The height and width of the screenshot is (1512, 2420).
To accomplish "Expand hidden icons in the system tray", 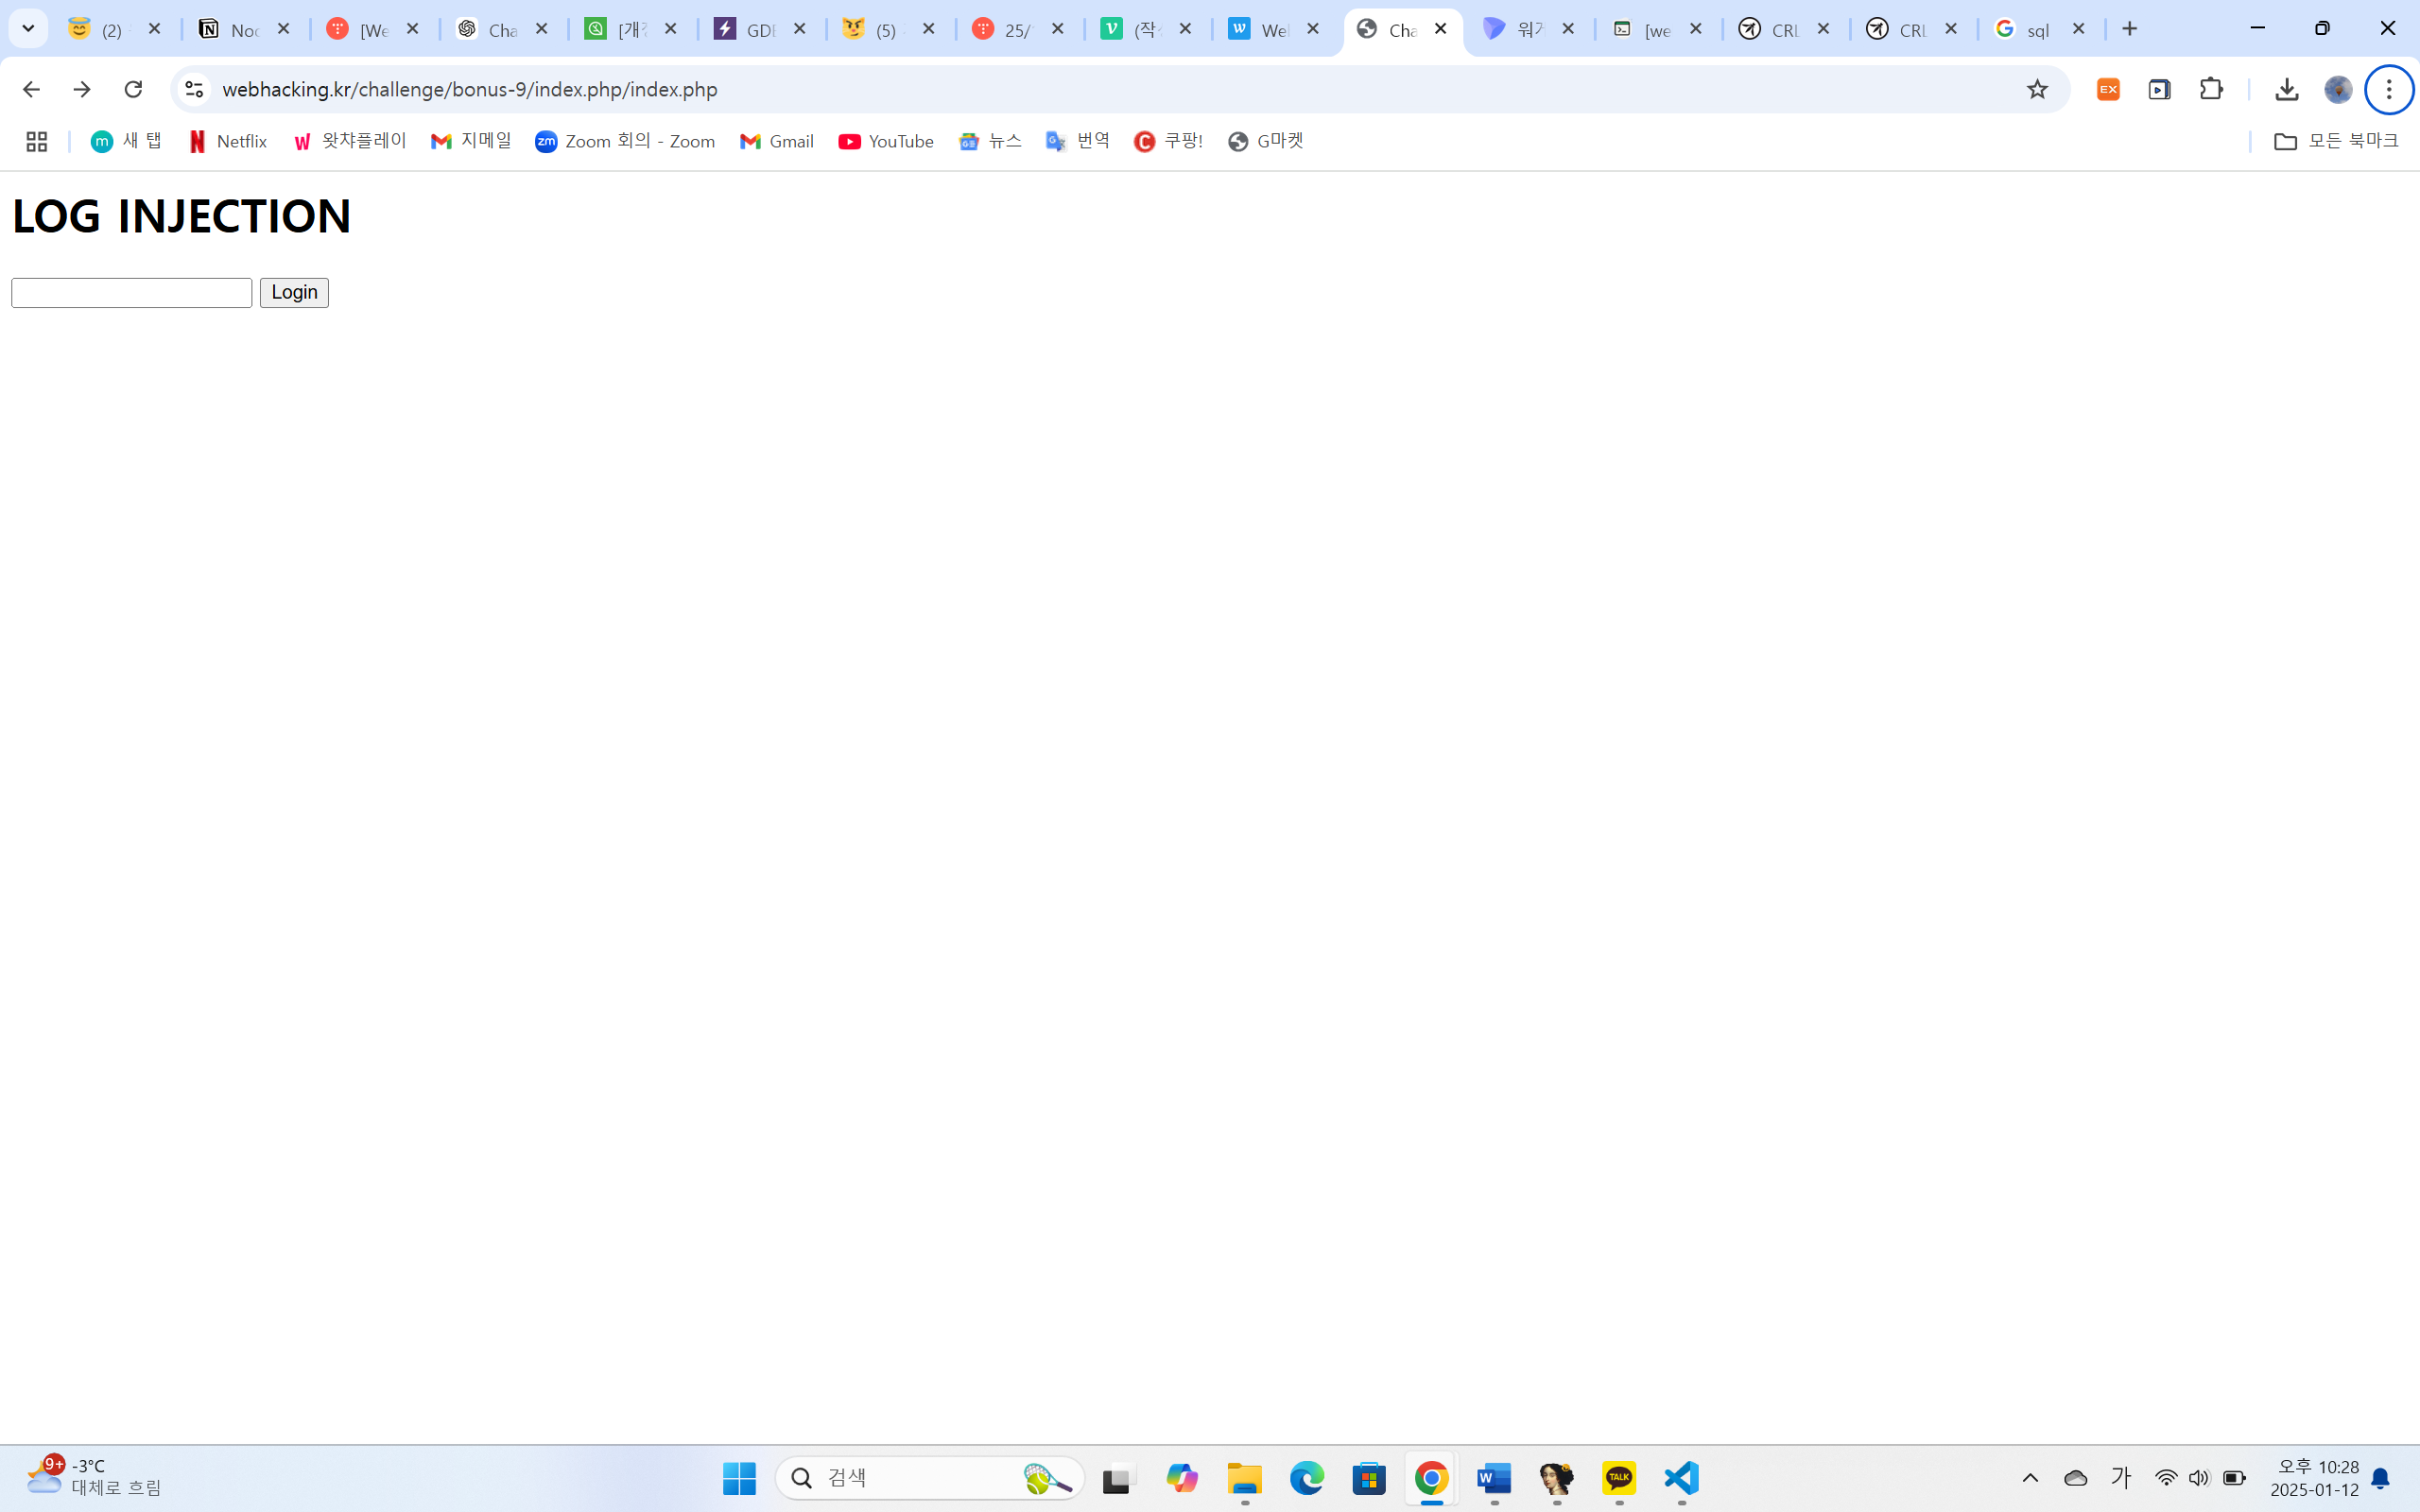I will click(2030, 1477).
